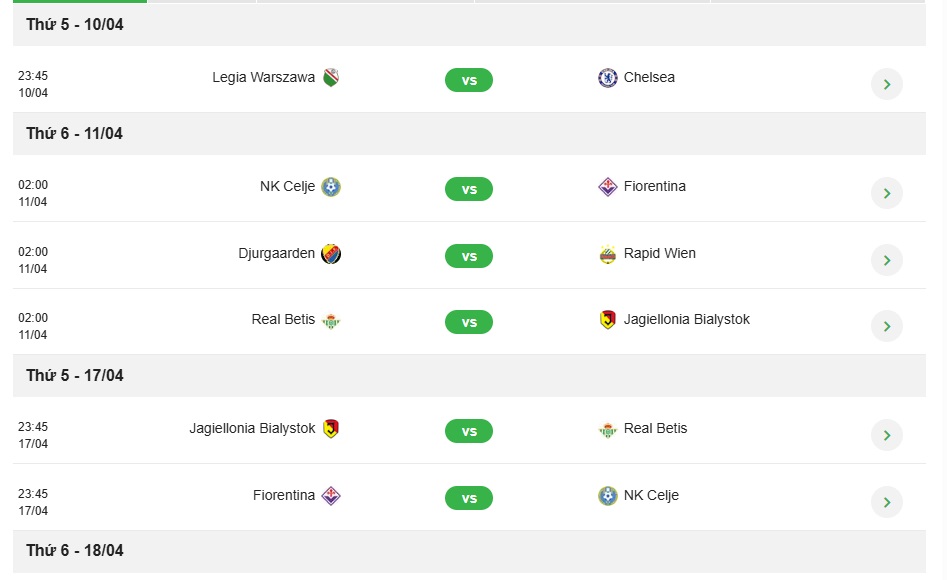947x580 pixels.
Task: Click the Rapid Wien team logo
Action: tap(608, 254)
